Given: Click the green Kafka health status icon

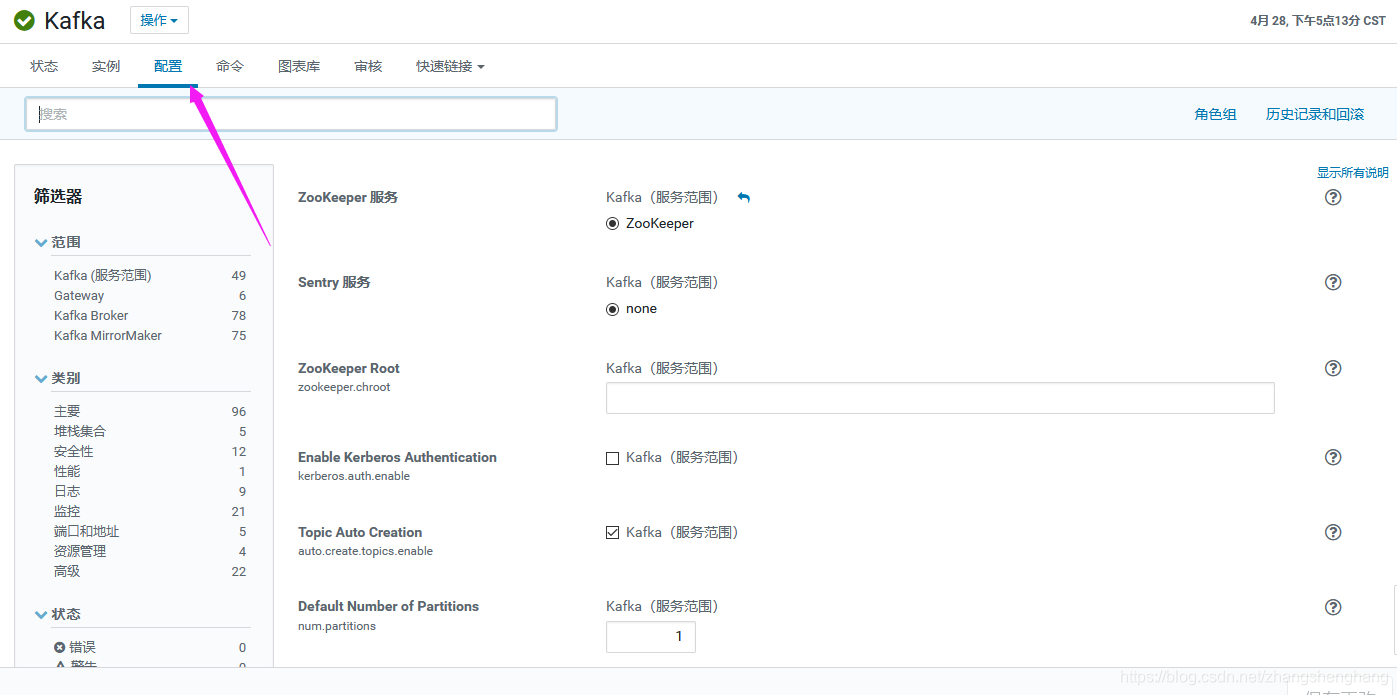Looking at the screenshot, I should coord(24,20).
